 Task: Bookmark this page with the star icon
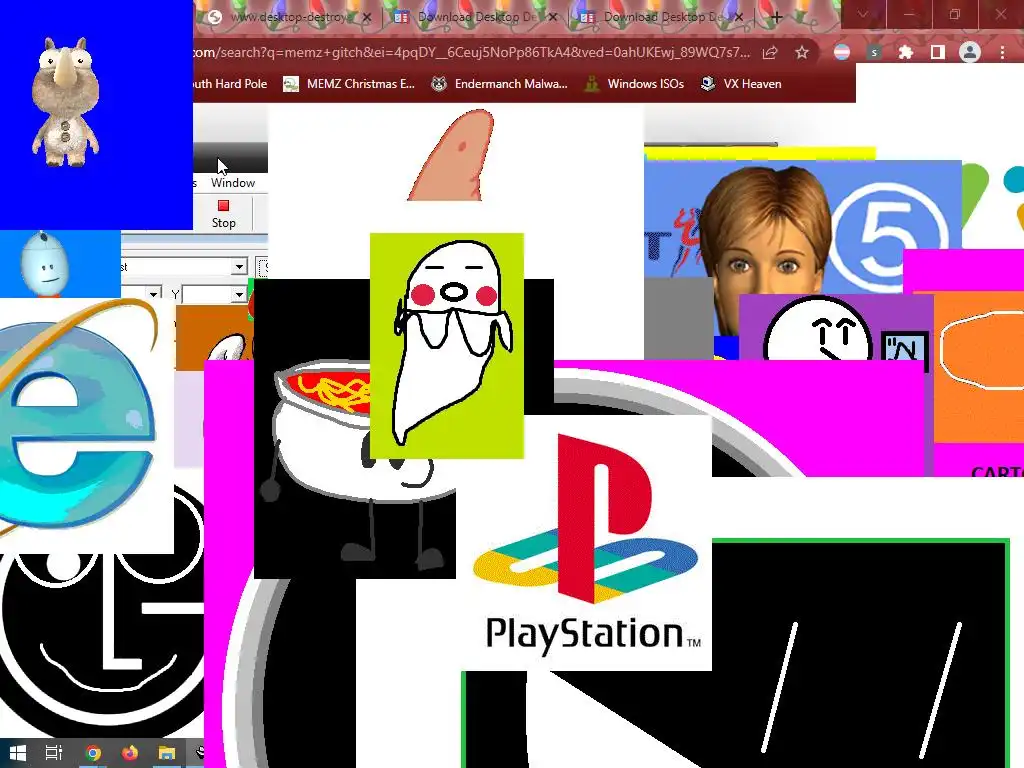coord(802,52)
